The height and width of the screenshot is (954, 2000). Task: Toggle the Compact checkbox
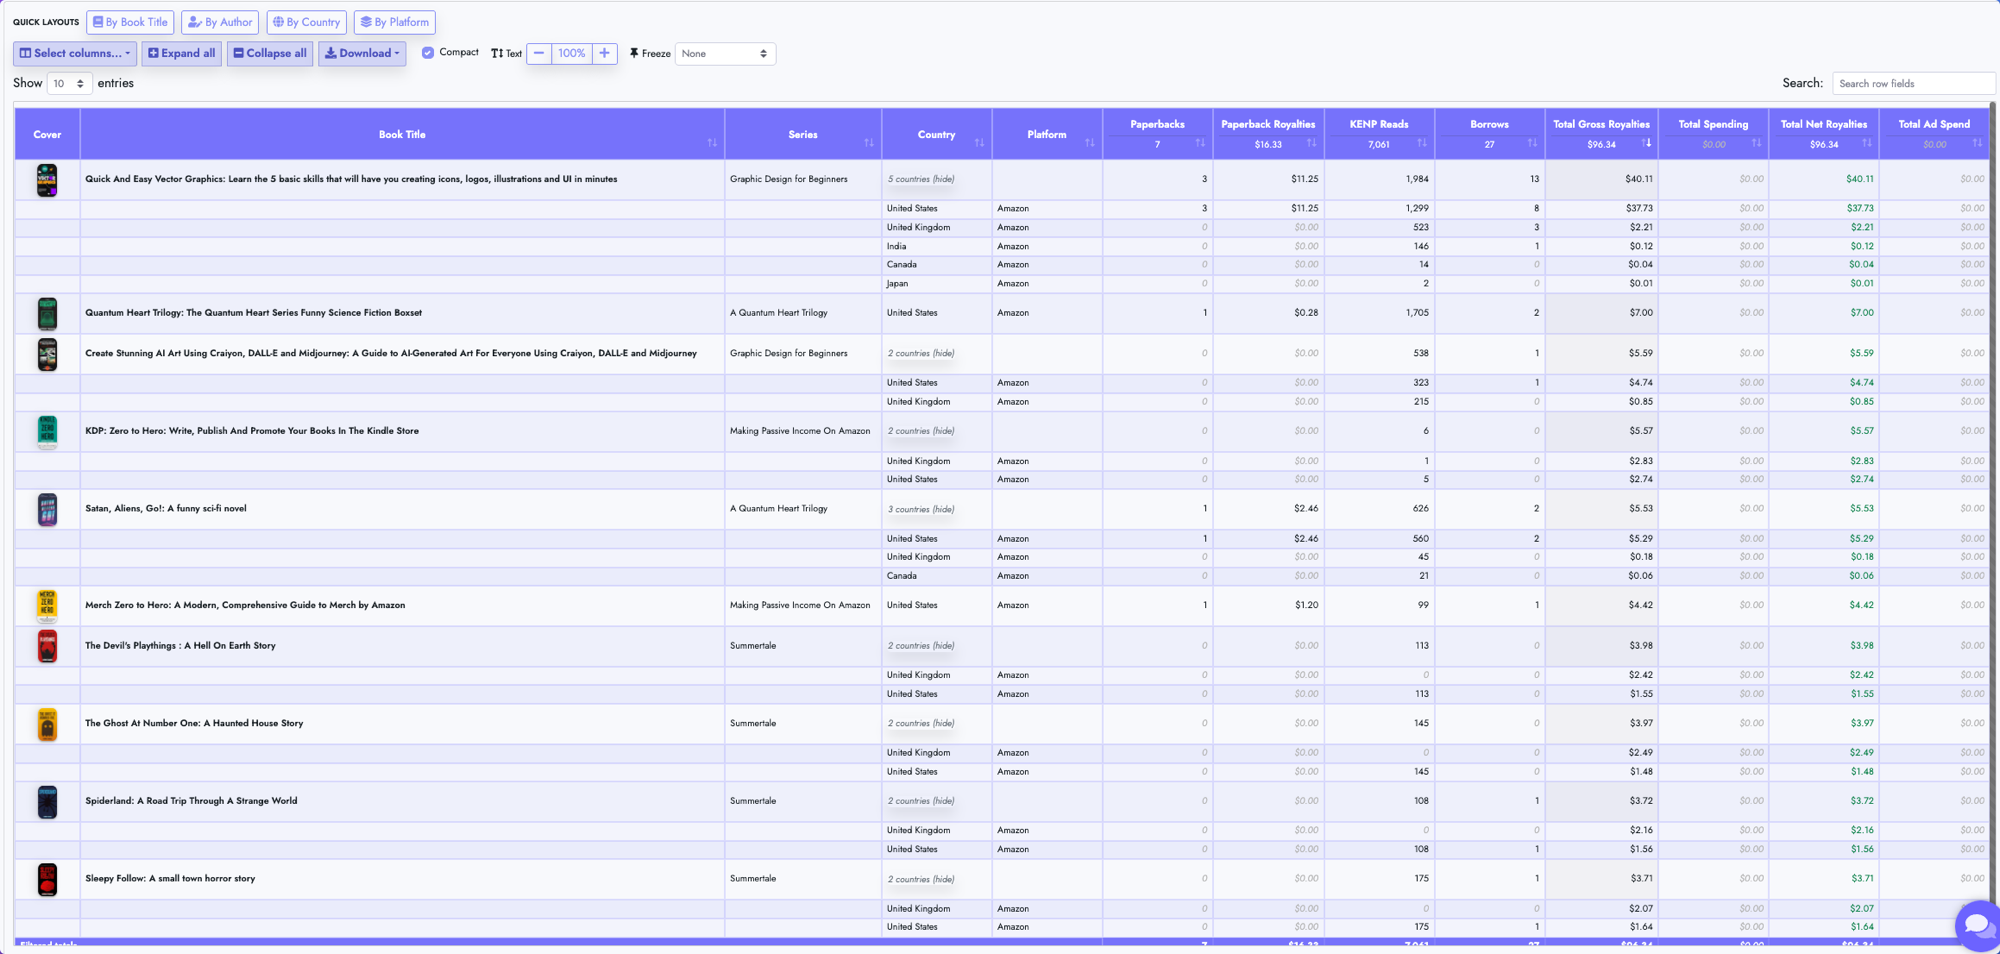click(x=428, y=53)
